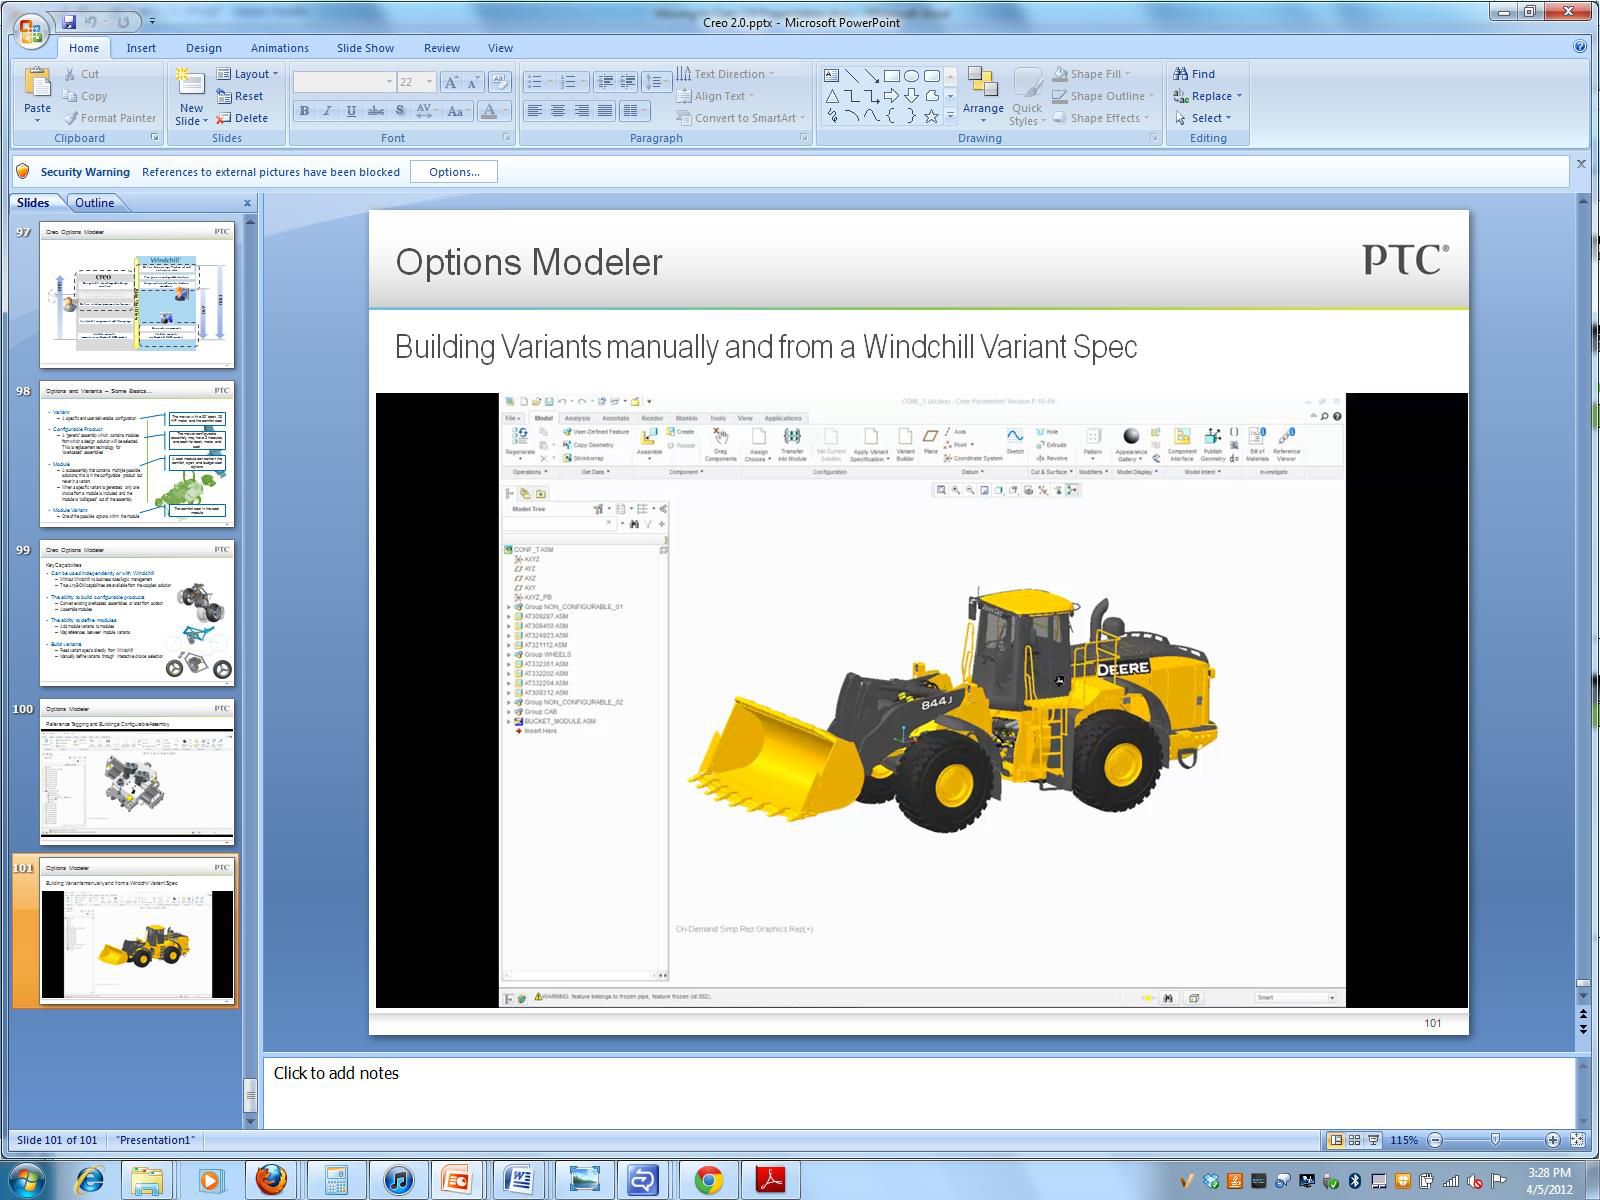
Task: Toggle Bold formatting
Action: [x=304, y=111]
